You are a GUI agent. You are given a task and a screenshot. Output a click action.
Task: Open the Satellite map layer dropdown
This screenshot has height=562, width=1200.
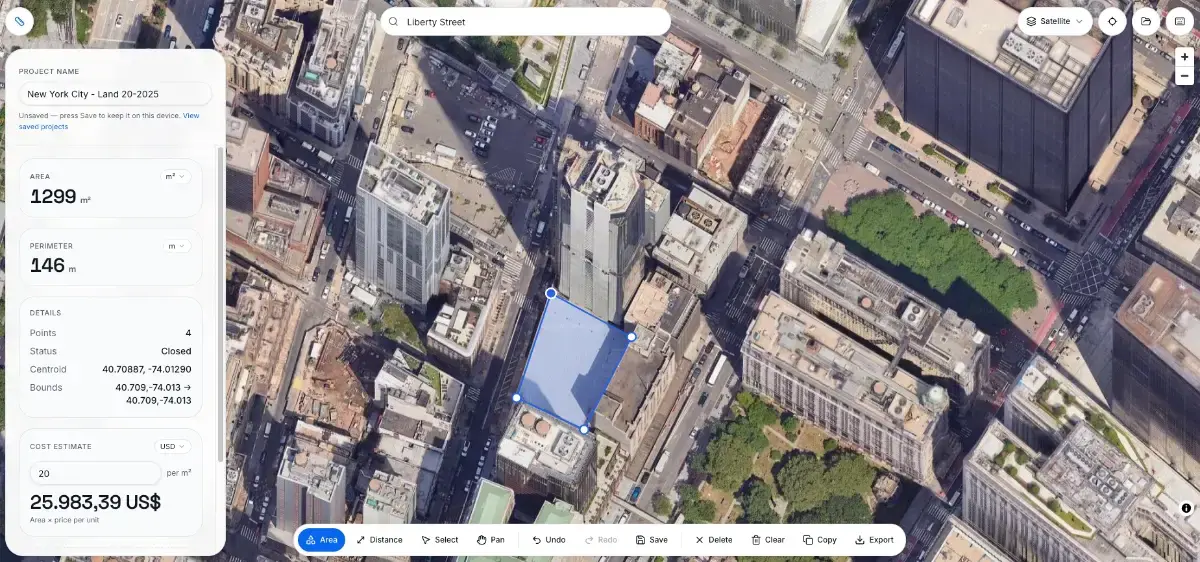pos(1054,21)
